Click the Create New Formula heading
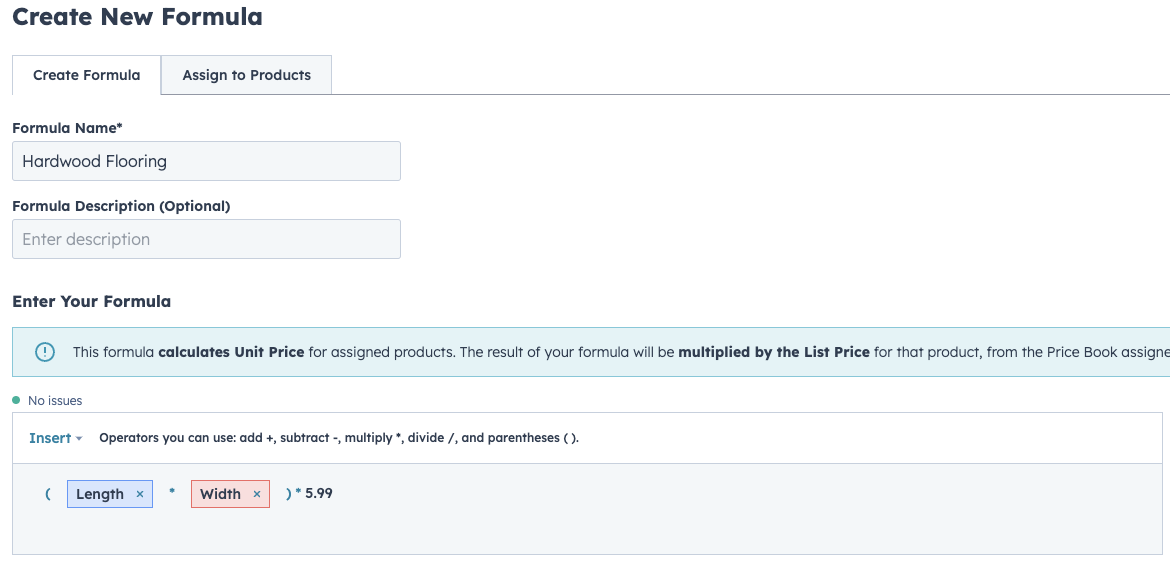 (x=137, y=17)
